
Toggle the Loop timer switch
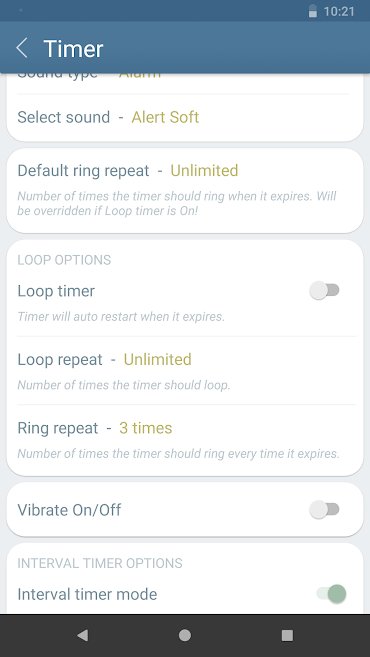tap(324, 290)
